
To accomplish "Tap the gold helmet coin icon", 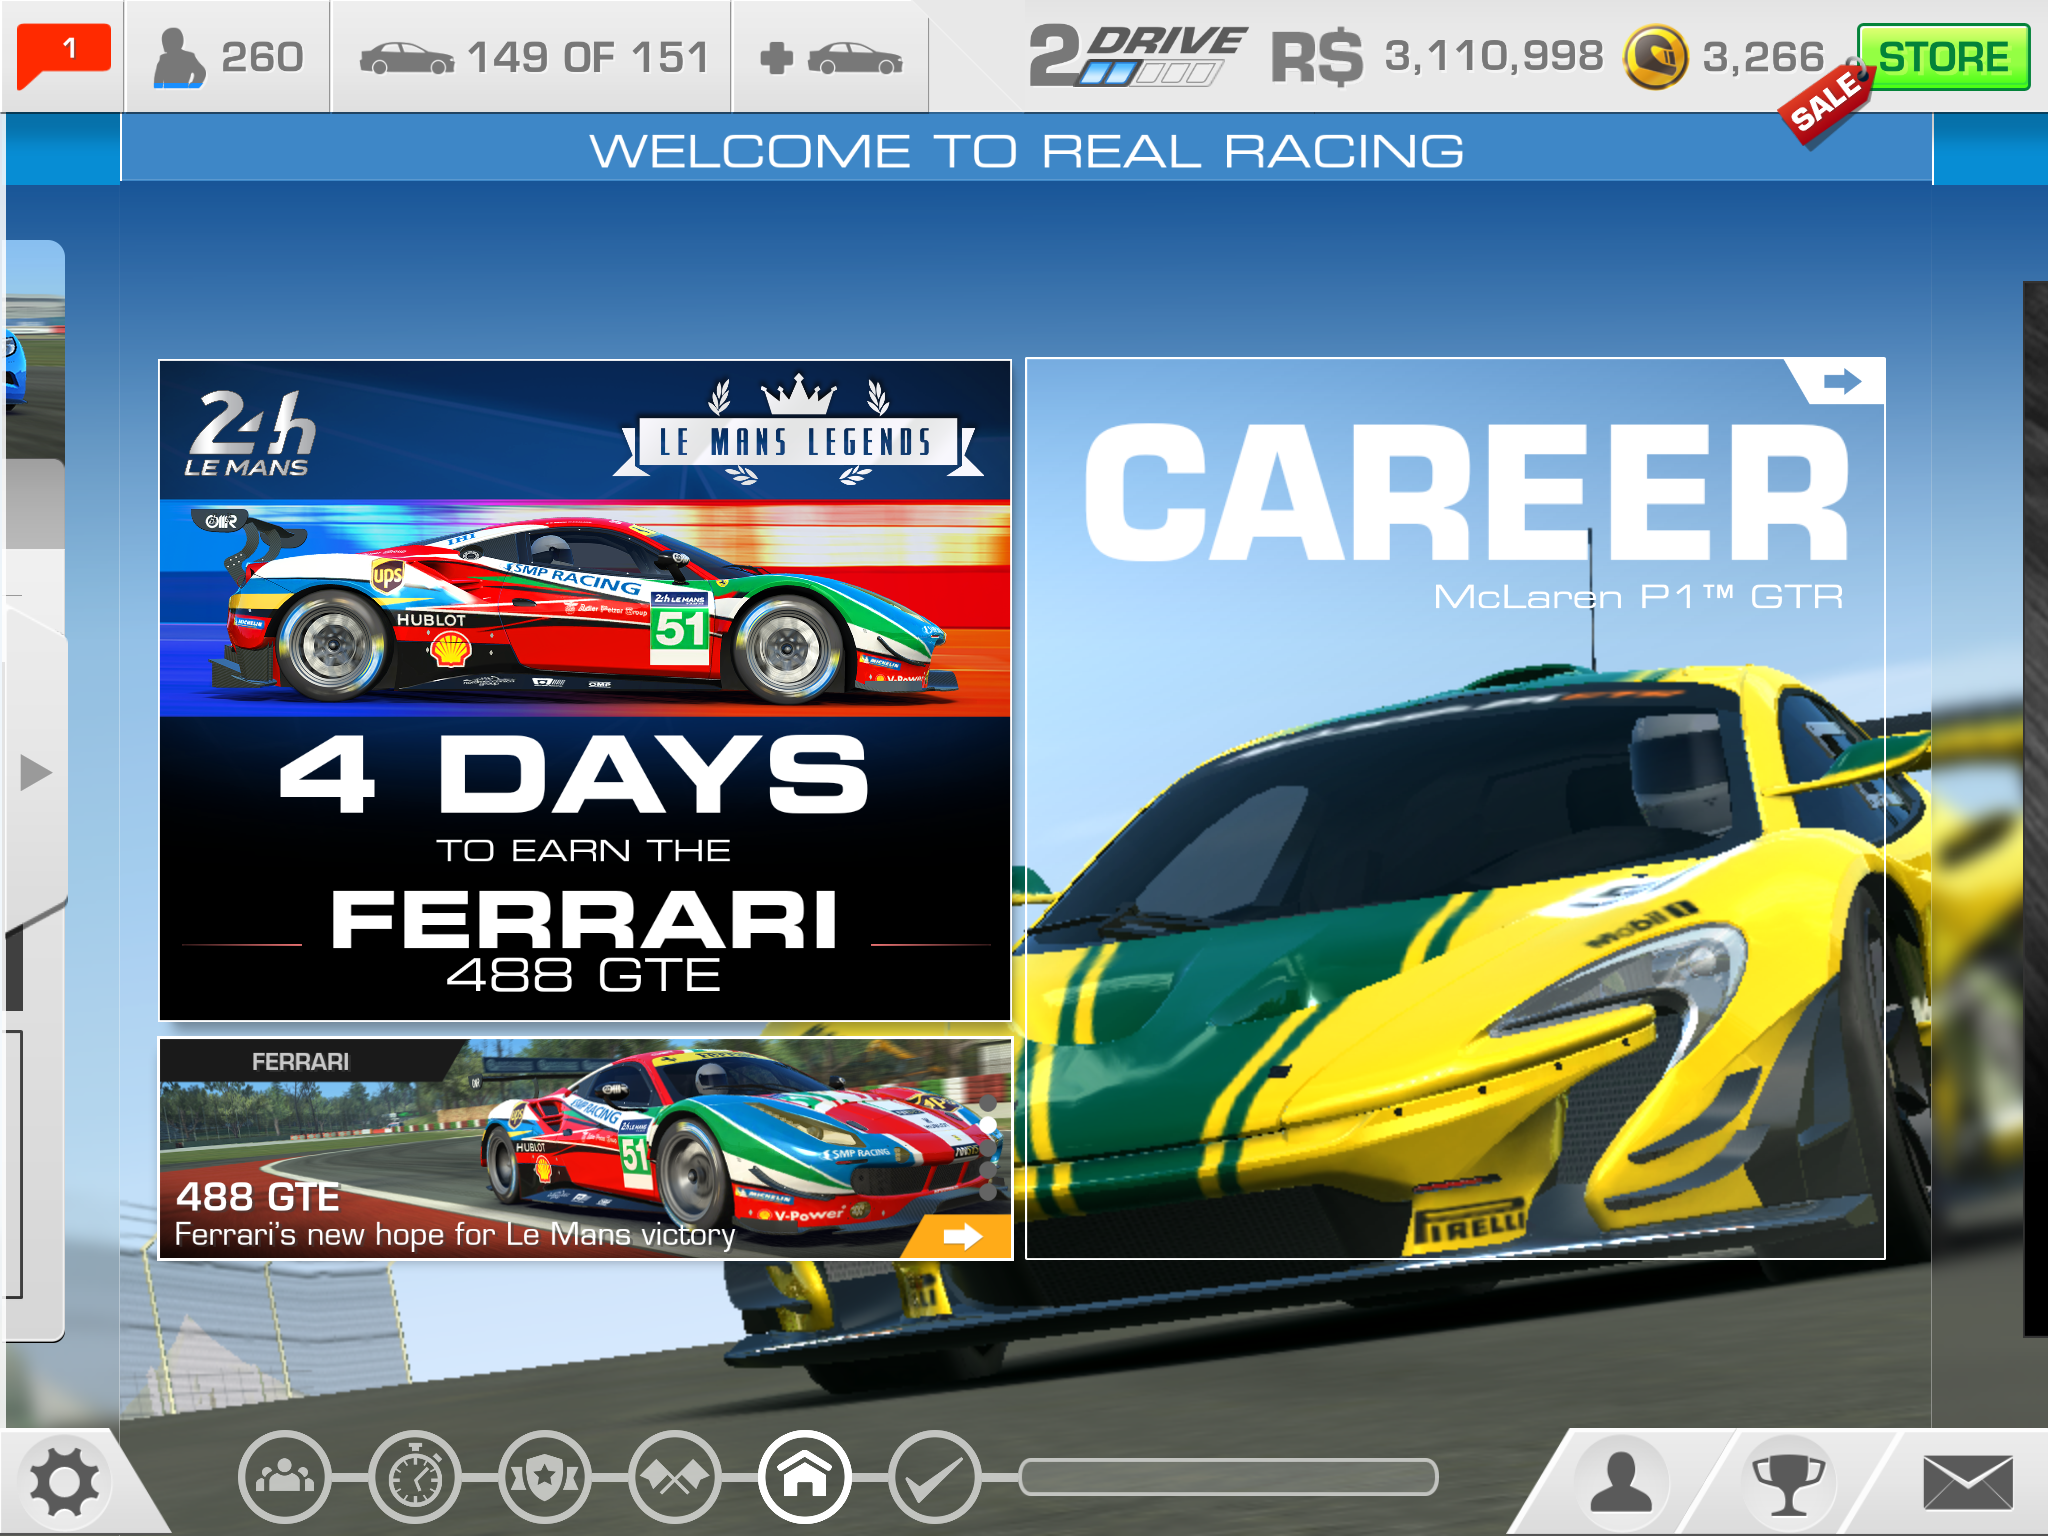I will (1655, 57).
